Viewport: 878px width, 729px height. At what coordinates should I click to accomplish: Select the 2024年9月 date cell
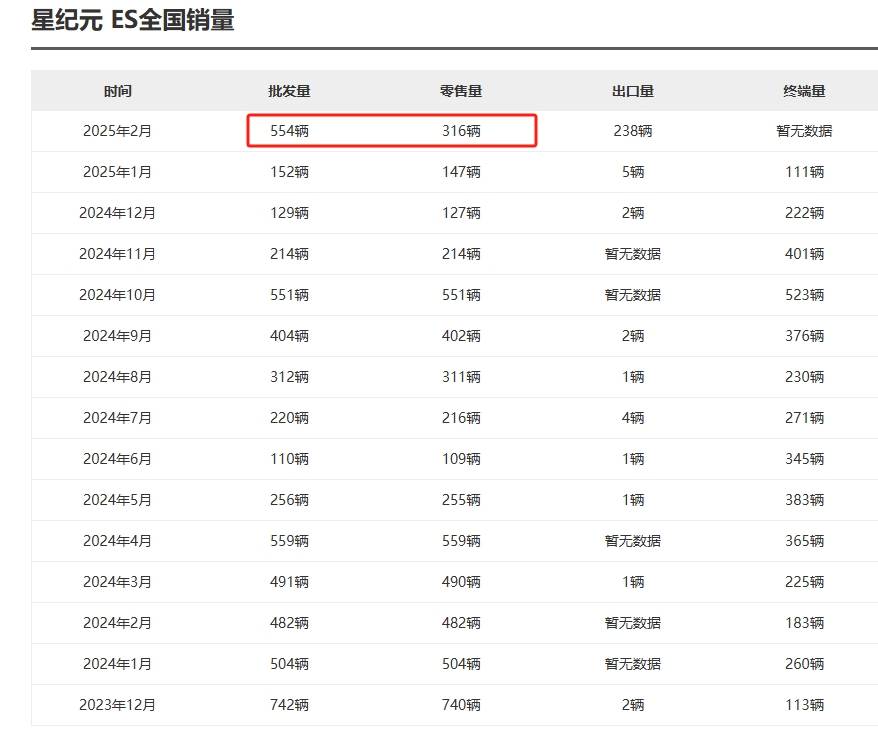(118, 336)
